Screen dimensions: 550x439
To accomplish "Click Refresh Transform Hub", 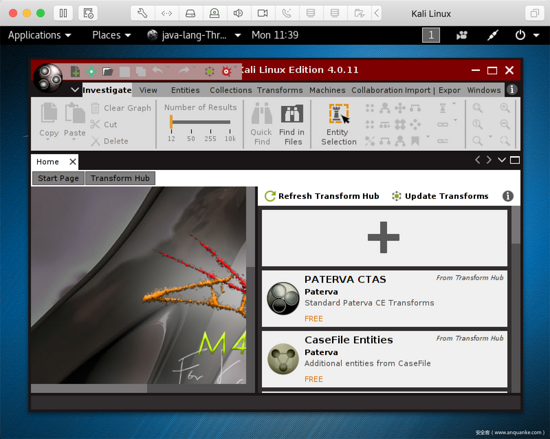I will 322,196.
